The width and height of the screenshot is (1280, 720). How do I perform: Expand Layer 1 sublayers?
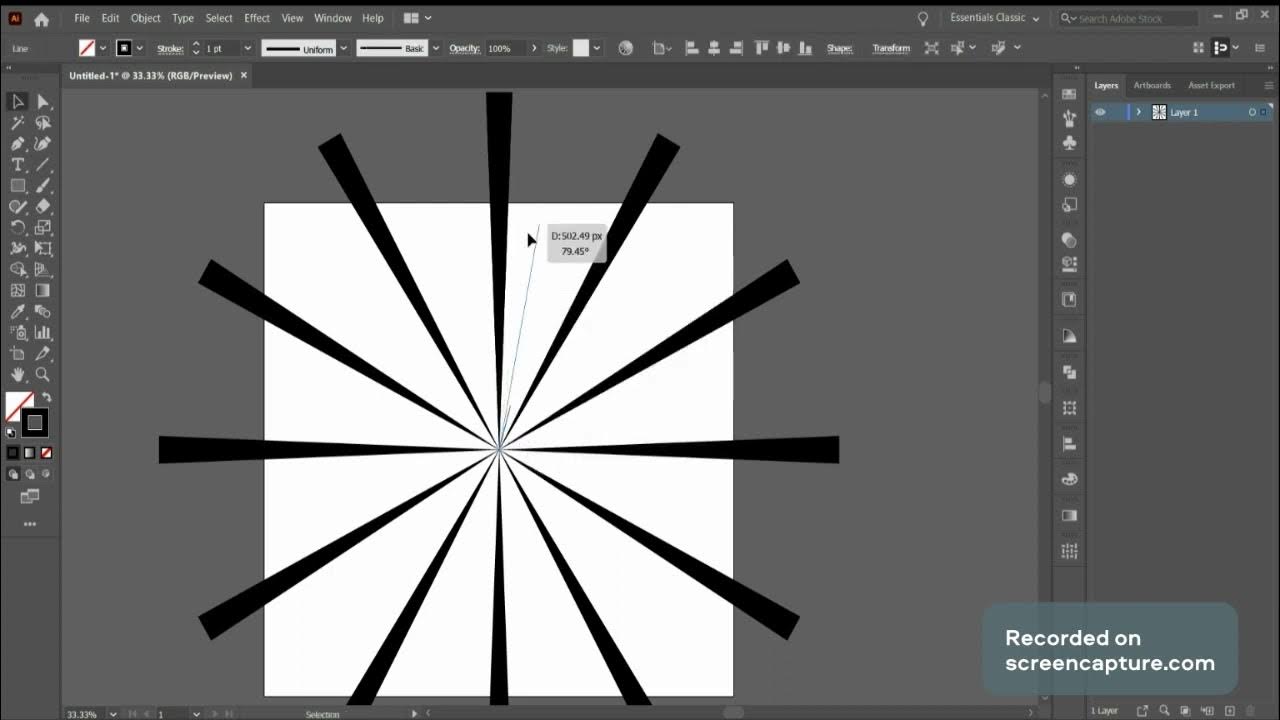click(x=1138, y=112)
